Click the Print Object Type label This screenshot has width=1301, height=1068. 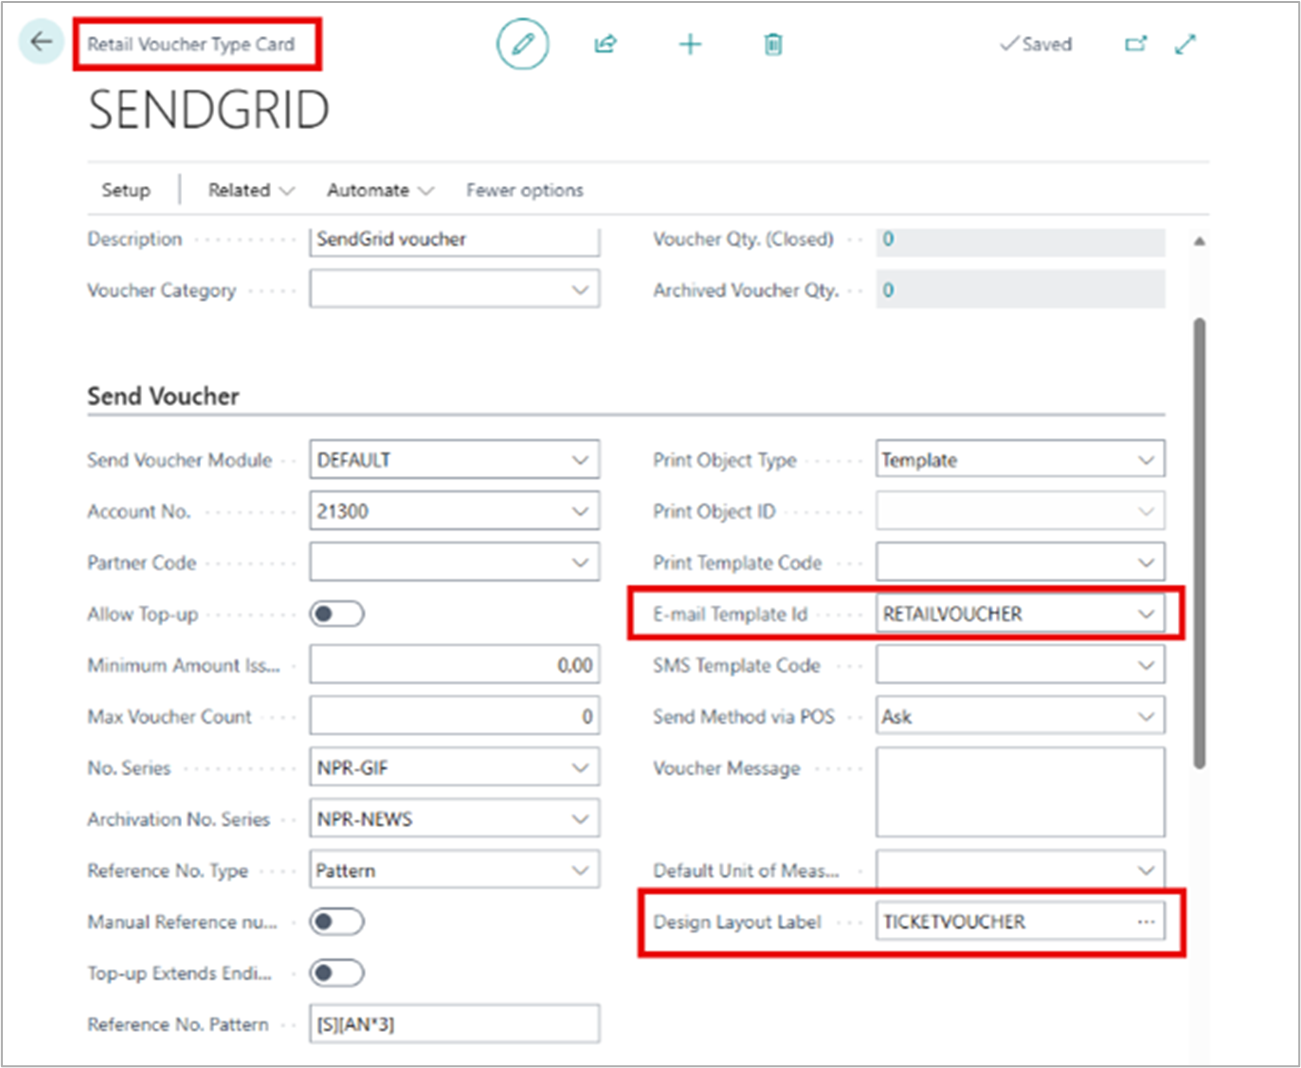point(725,460)
